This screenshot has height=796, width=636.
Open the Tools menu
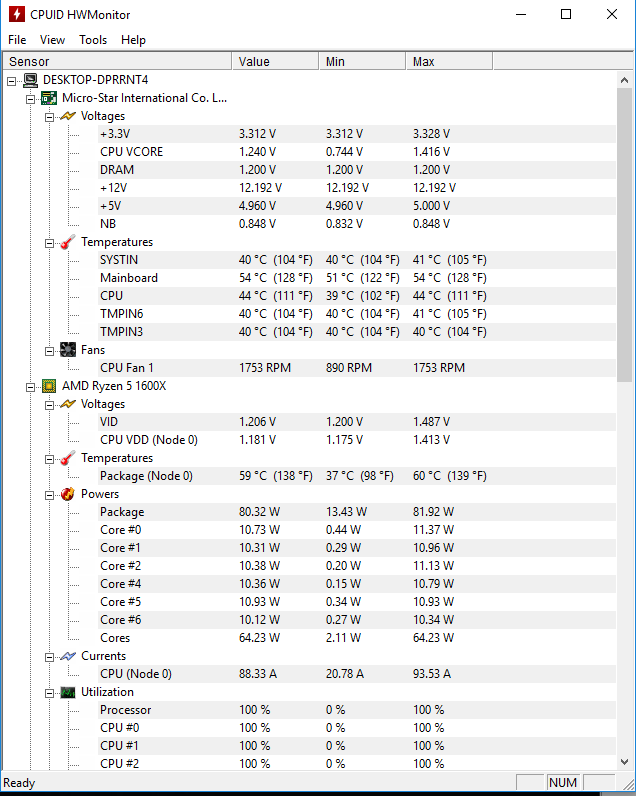[x=93, y=40]
